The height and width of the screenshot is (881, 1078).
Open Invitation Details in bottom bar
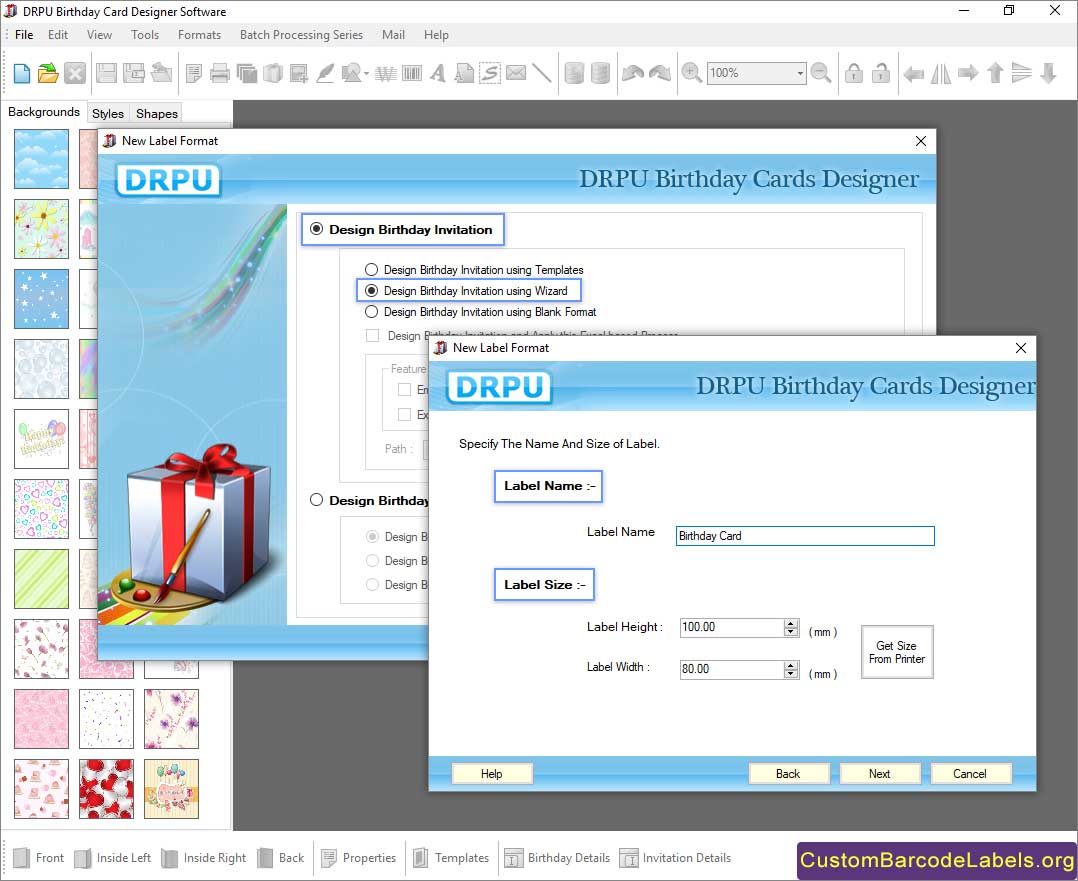click(675, 858)
